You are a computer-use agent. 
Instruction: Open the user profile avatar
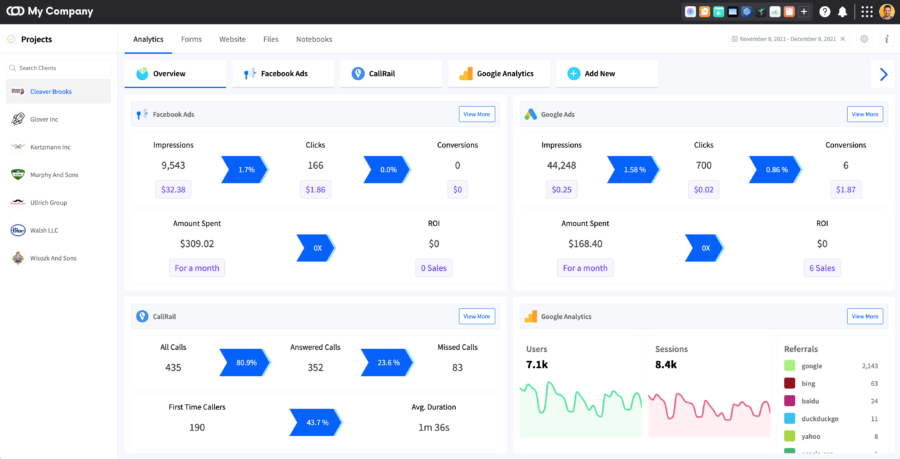(x=887, y=11)
